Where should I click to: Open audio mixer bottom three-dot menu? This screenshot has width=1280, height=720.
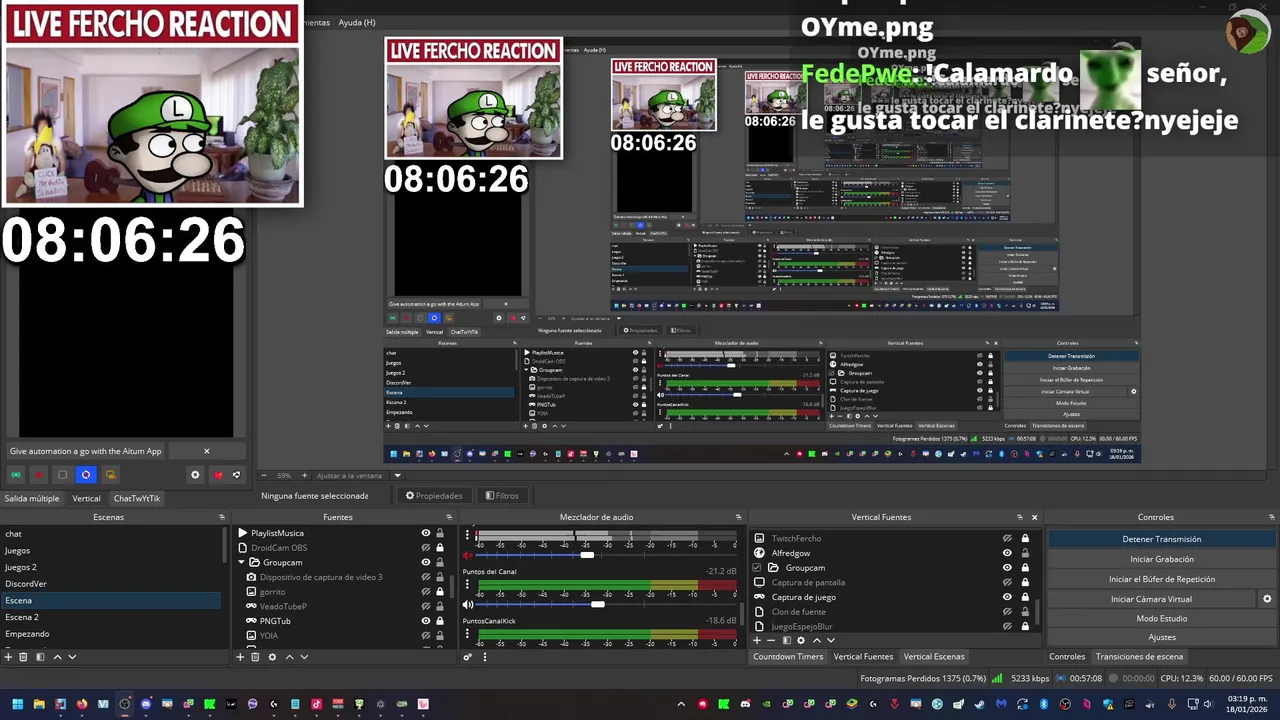pos(485,657)
